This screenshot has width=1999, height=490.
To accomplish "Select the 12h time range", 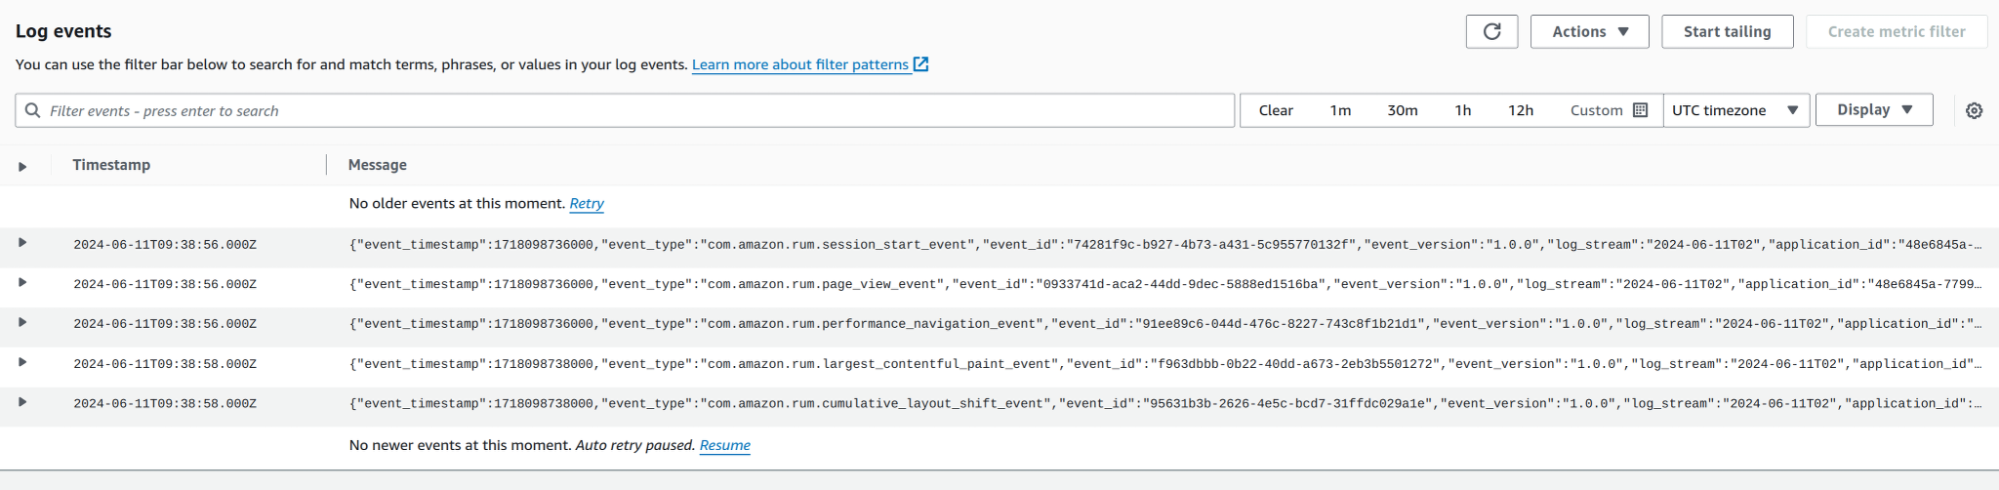I will (1520, 110).
